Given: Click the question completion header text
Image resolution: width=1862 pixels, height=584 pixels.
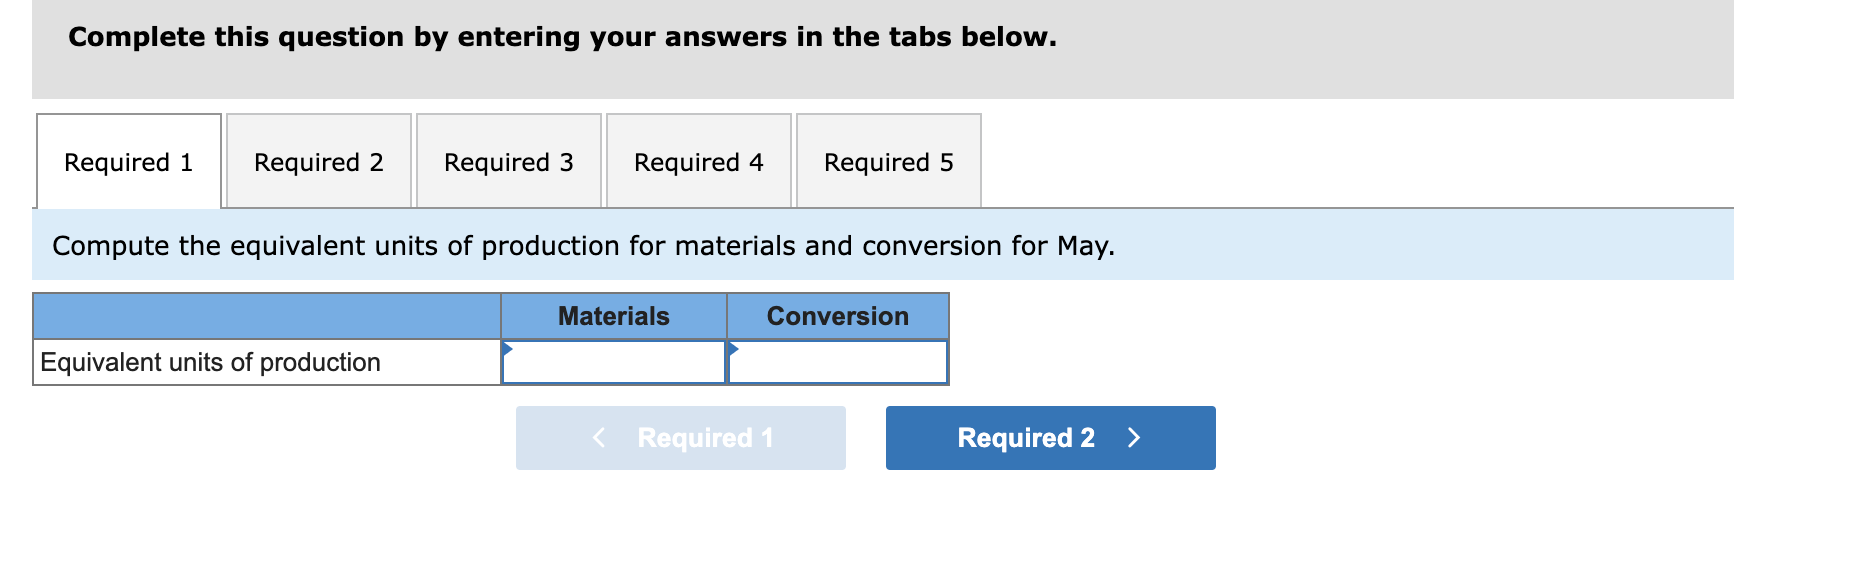Looking at the screenshot, I should 560,37.
